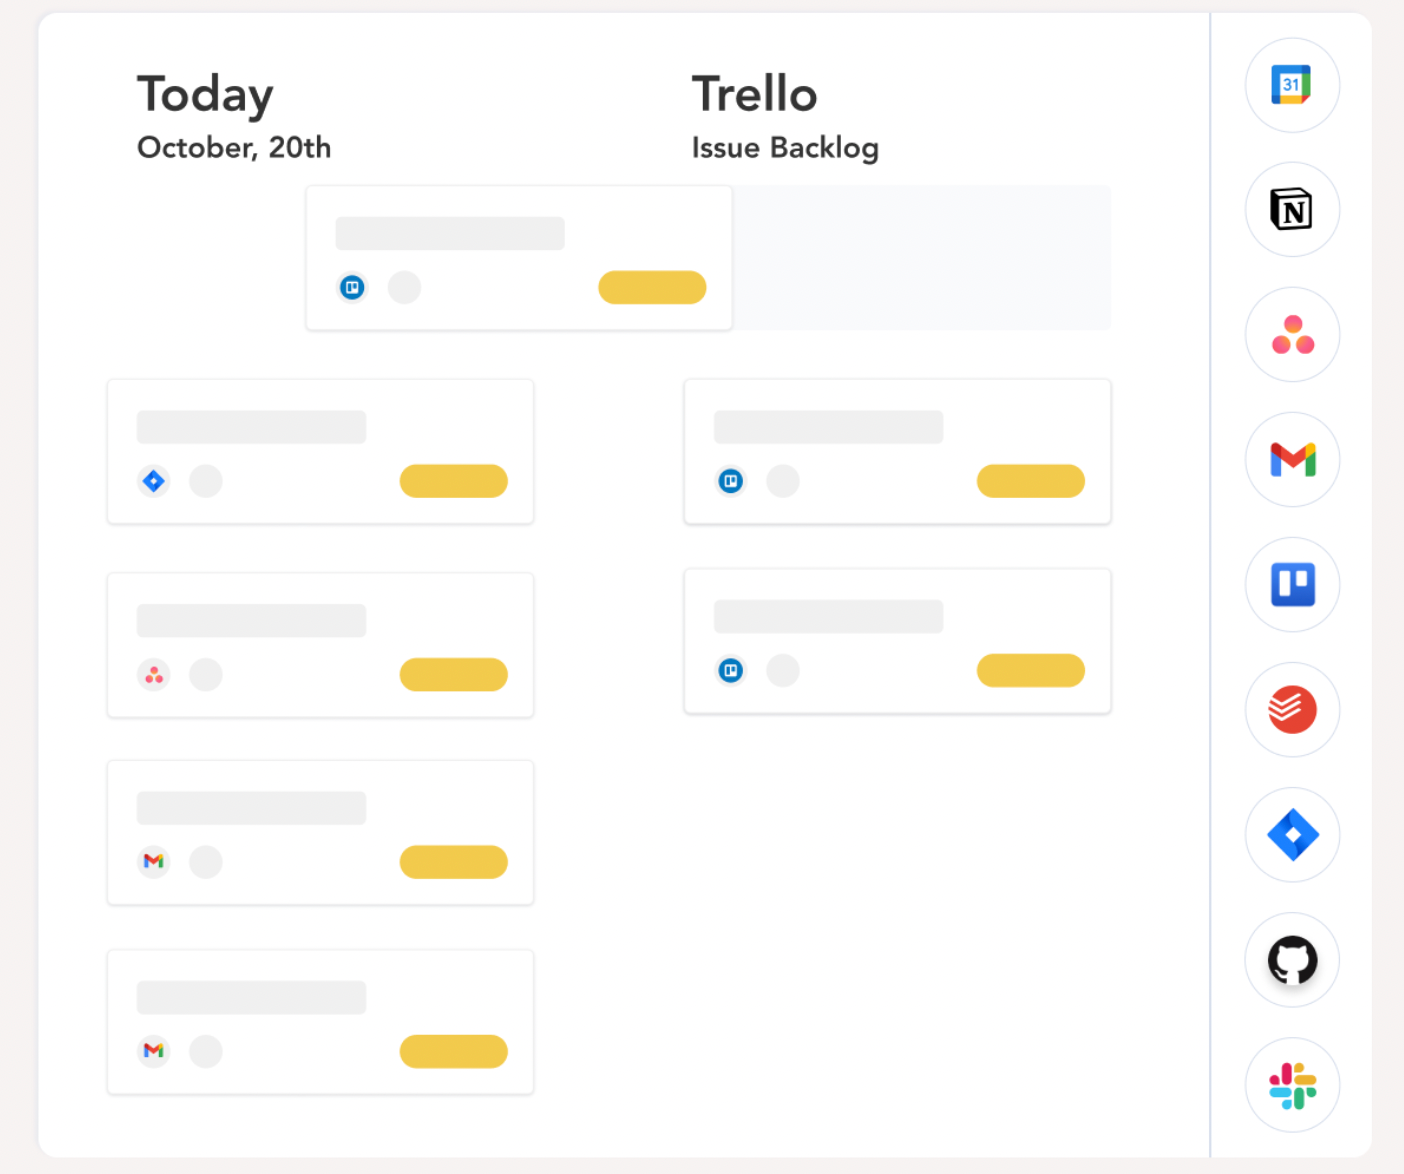Image resolution: width=1404 pixels, height=1174 pixels.
Task: Select the empty placeholder slot in Trello column
Action: pyautogui.click(x=921, y=258)
